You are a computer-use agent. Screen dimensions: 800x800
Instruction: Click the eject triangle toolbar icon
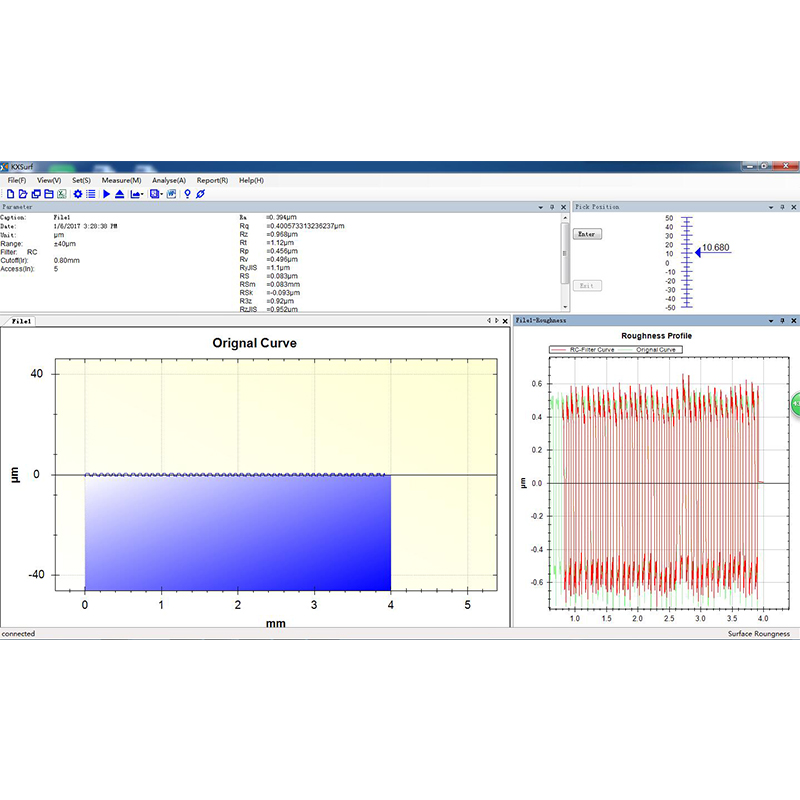click(120, 193)
